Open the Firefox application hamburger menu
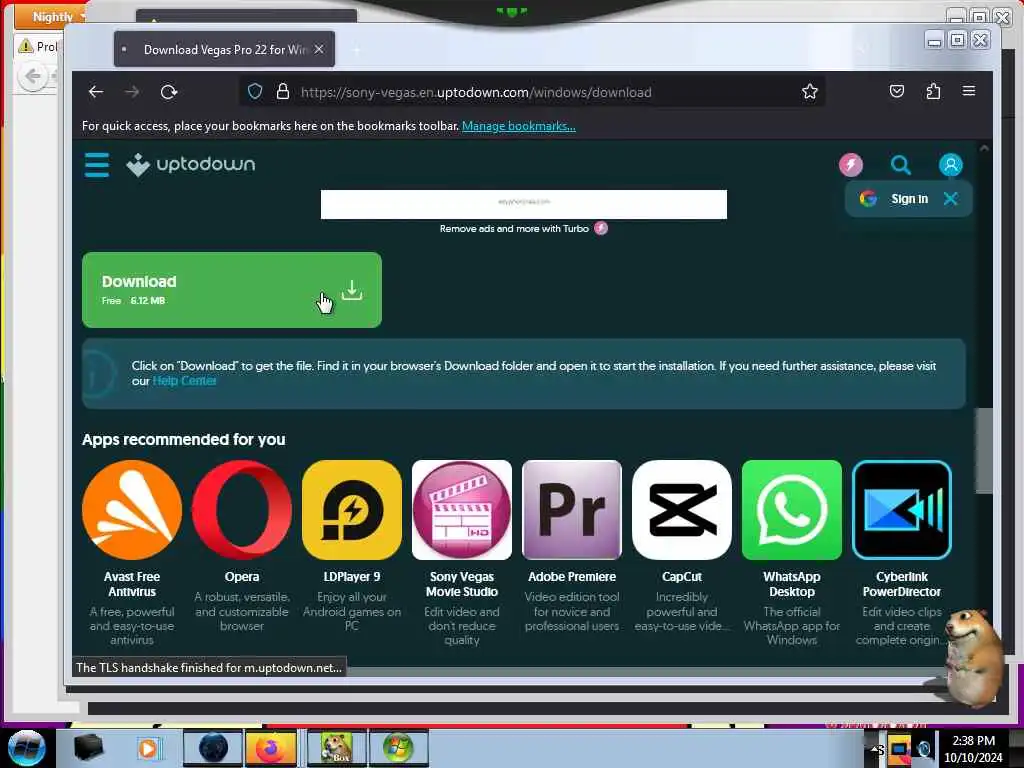 click(x=969, y=91)
